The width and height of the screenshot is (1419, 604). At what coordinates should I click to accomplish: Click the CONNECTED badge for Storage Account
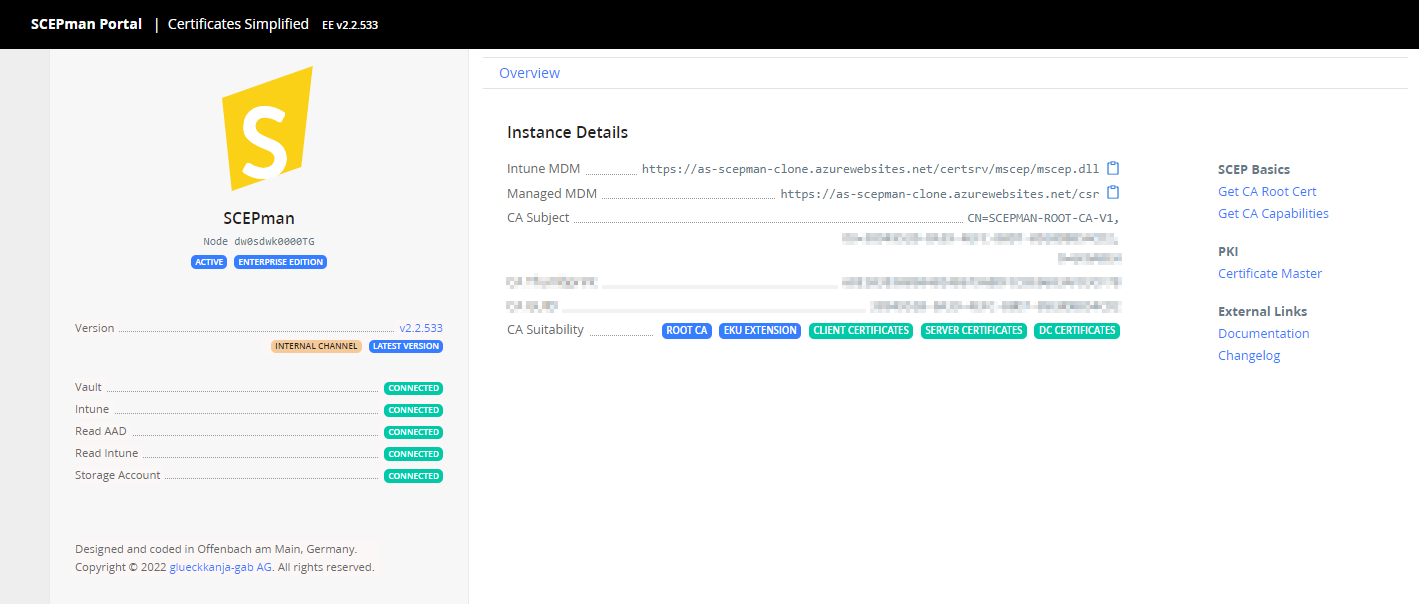414,476
